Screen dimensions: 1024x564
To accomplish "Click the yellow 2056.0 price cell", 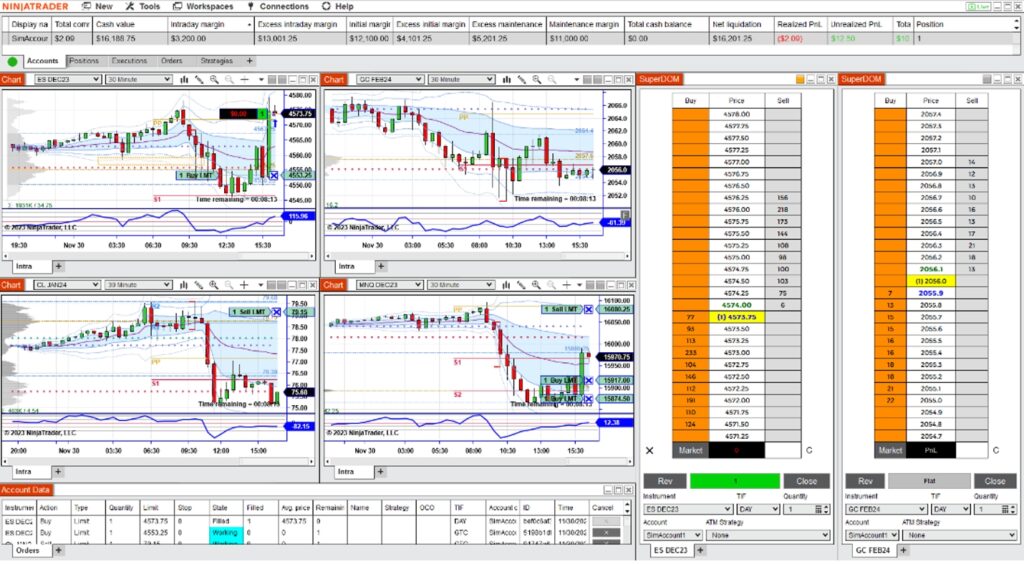I will click(931, 281).
